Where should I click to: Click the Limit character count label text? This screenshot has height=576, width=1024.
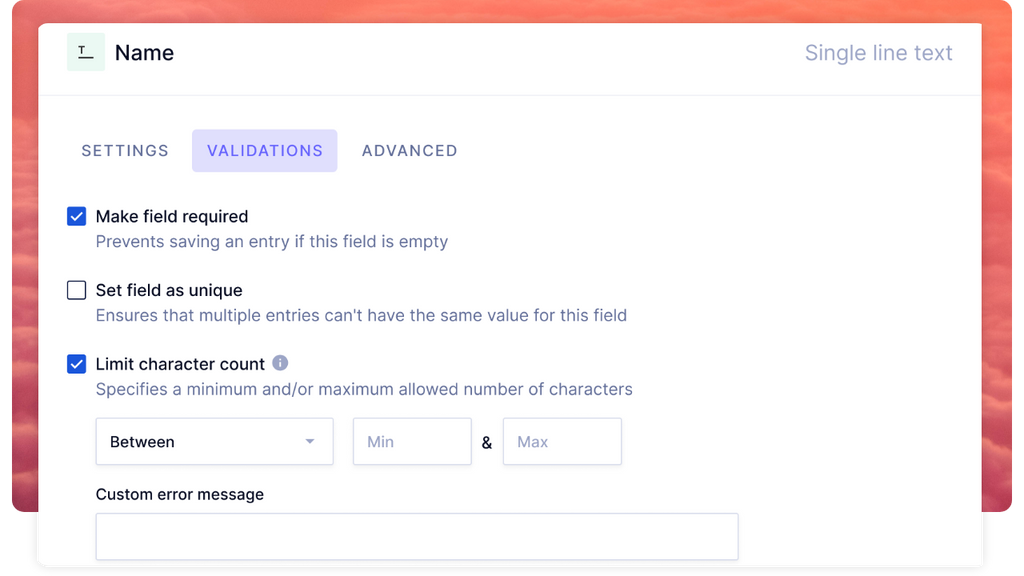pos(180,364)
